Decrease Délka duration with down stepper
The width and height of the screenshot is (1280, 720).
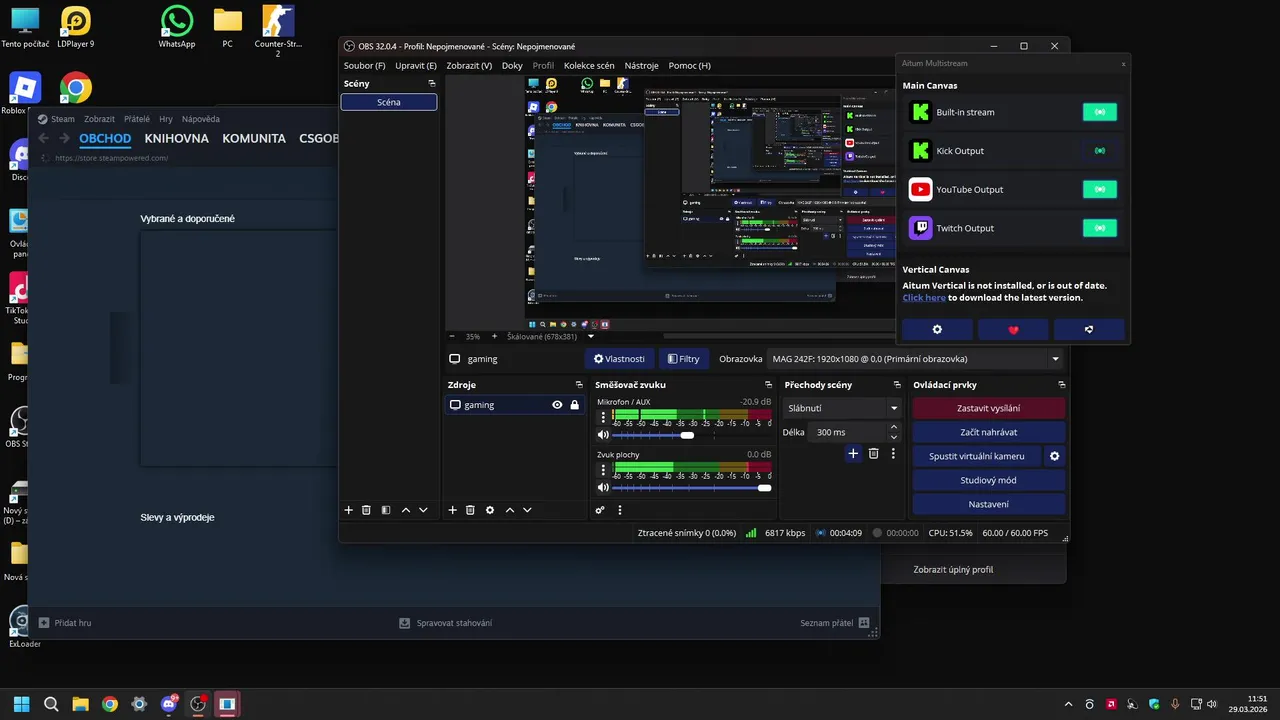pos(893,437)
